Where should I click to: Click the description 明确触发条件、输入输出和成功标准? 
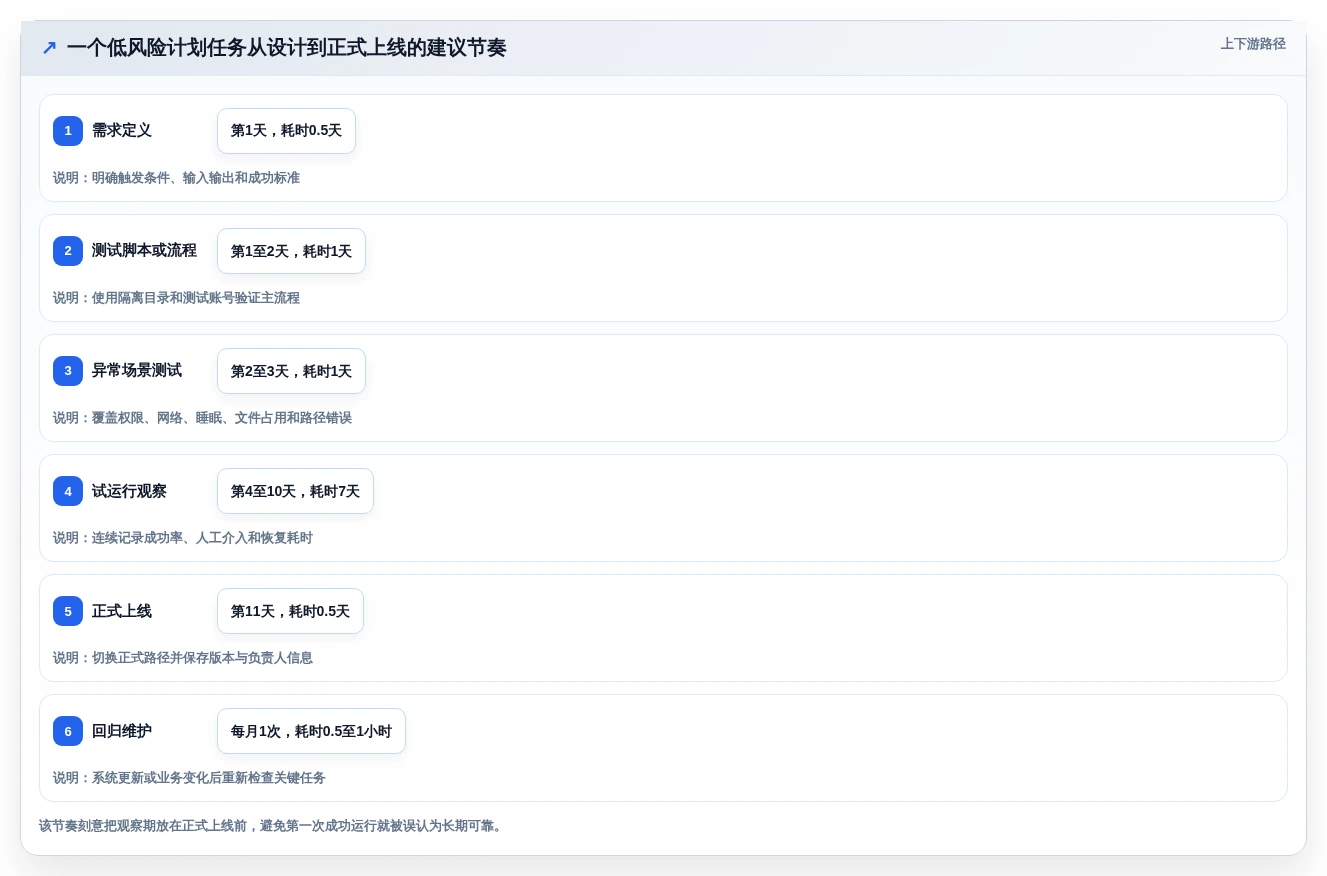176,178
